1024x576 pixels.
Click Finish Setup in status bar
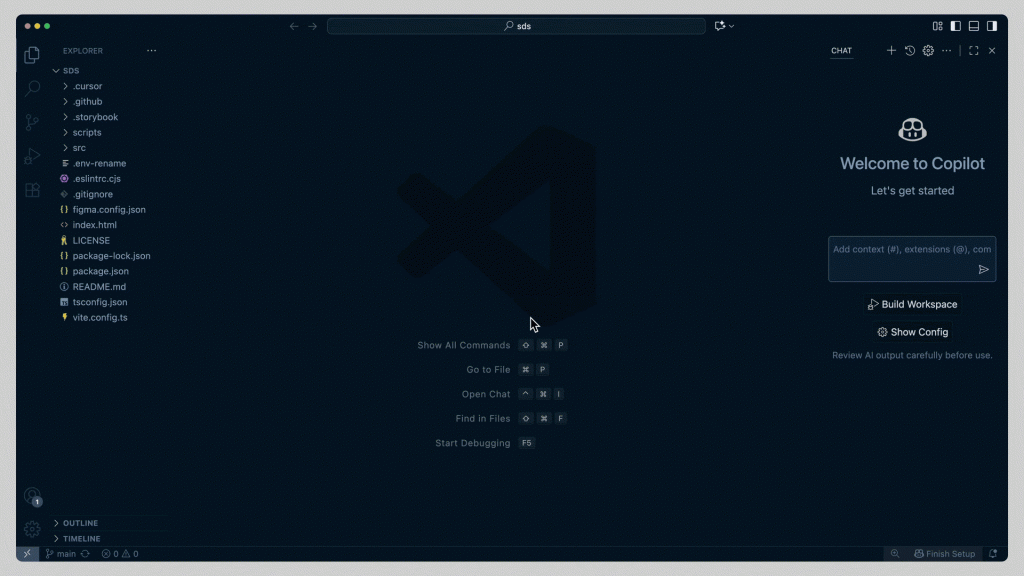[944, 554]
